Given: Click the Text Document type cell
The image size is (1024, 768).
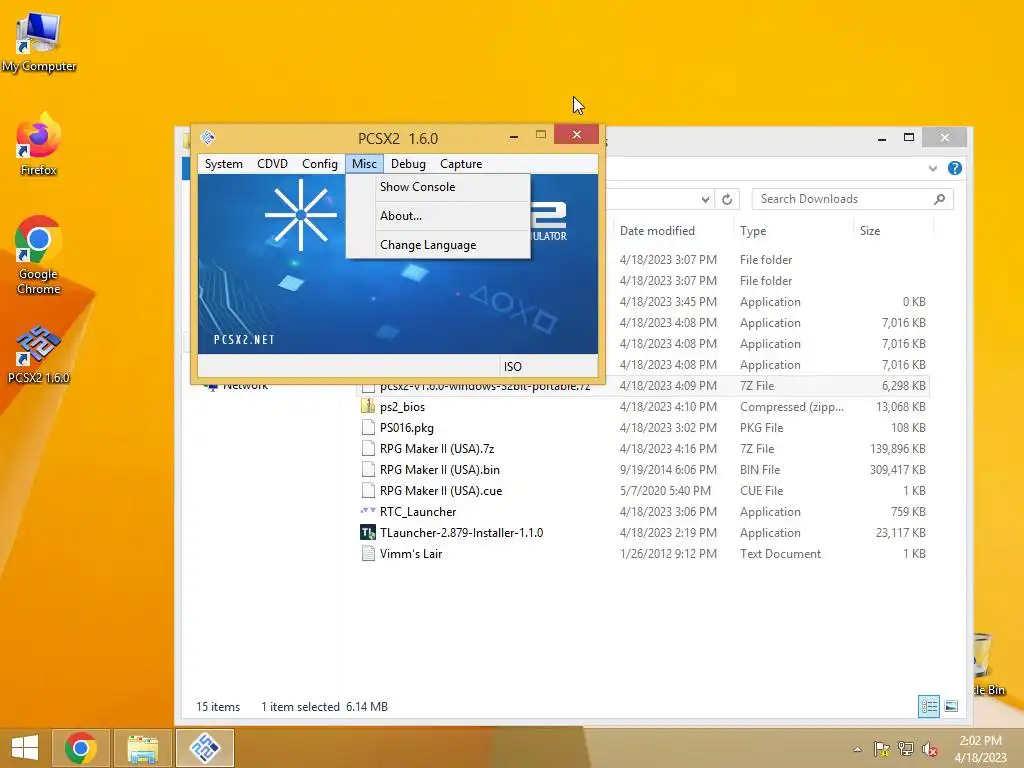Looking at the screenshot, I should 780,554.
